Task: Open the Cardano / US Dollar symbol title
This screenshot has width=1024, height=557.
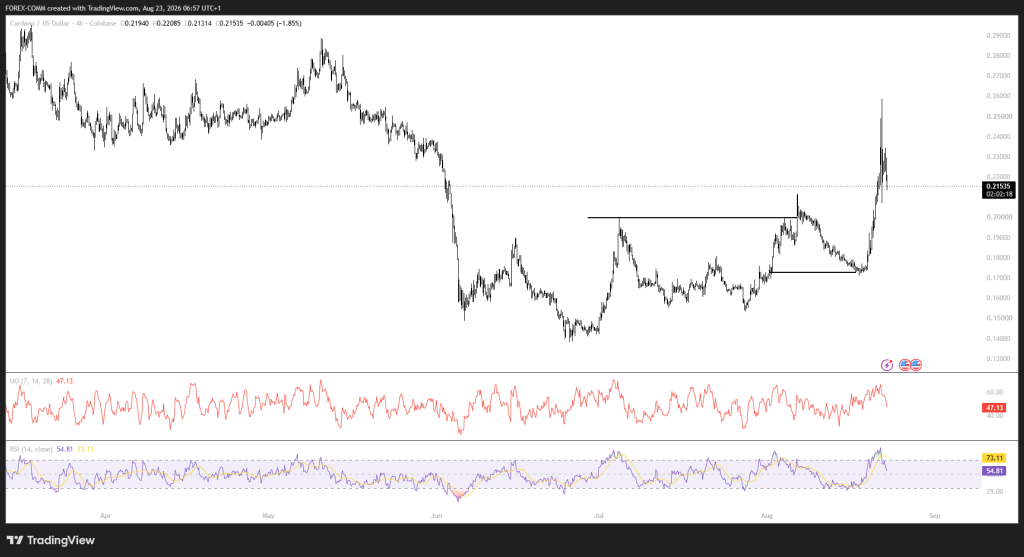Action: pos(39,24)
